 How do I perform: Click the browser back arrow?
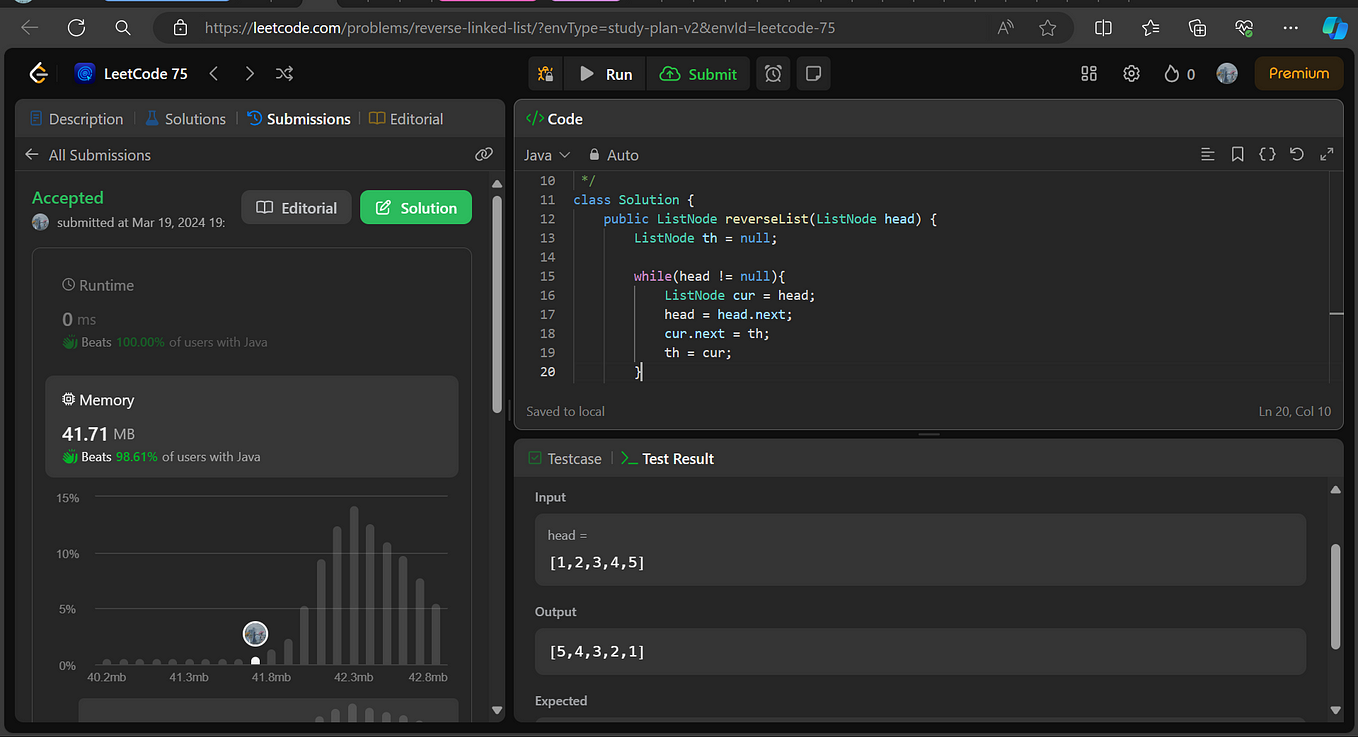click(x=29, y=28)
